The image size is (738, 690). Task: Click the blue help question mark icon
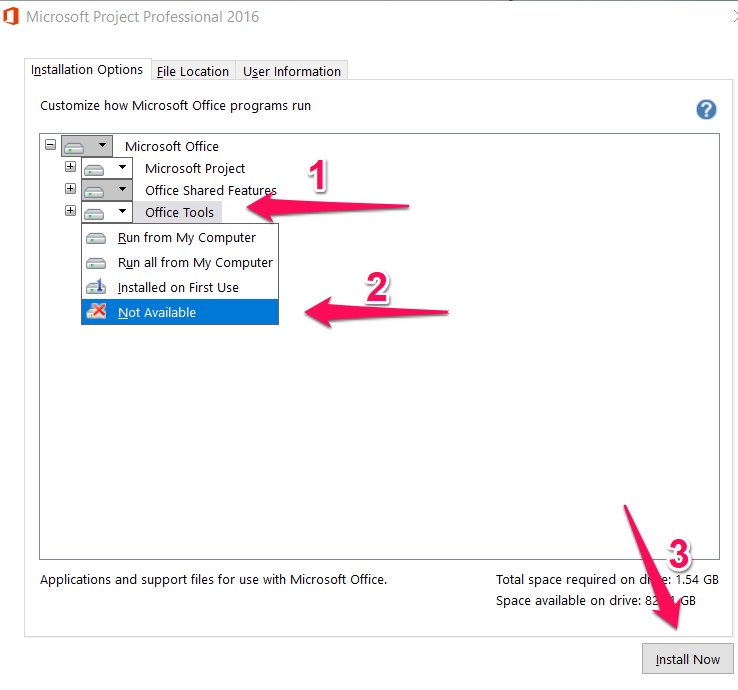[706, 110]
